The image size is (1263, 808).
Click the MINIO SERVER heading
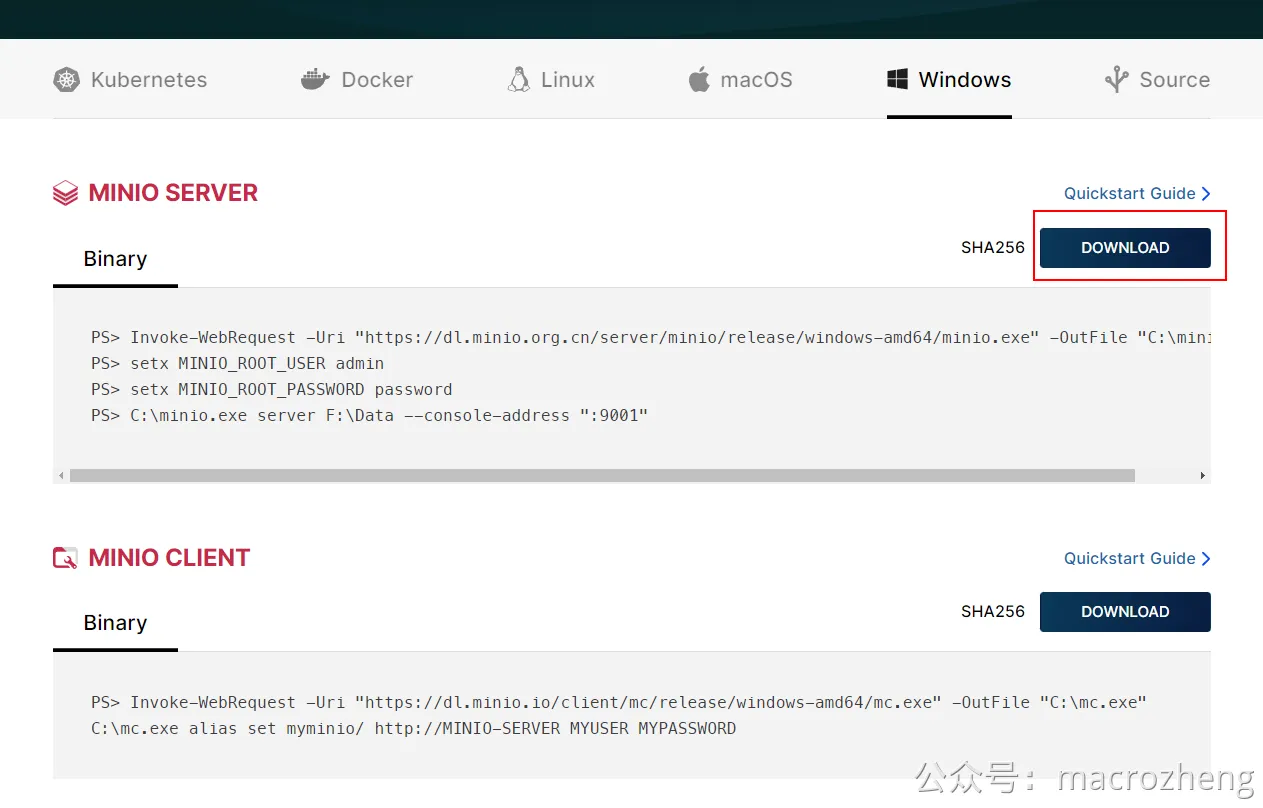pyautogui.click(x=173, y=193)
